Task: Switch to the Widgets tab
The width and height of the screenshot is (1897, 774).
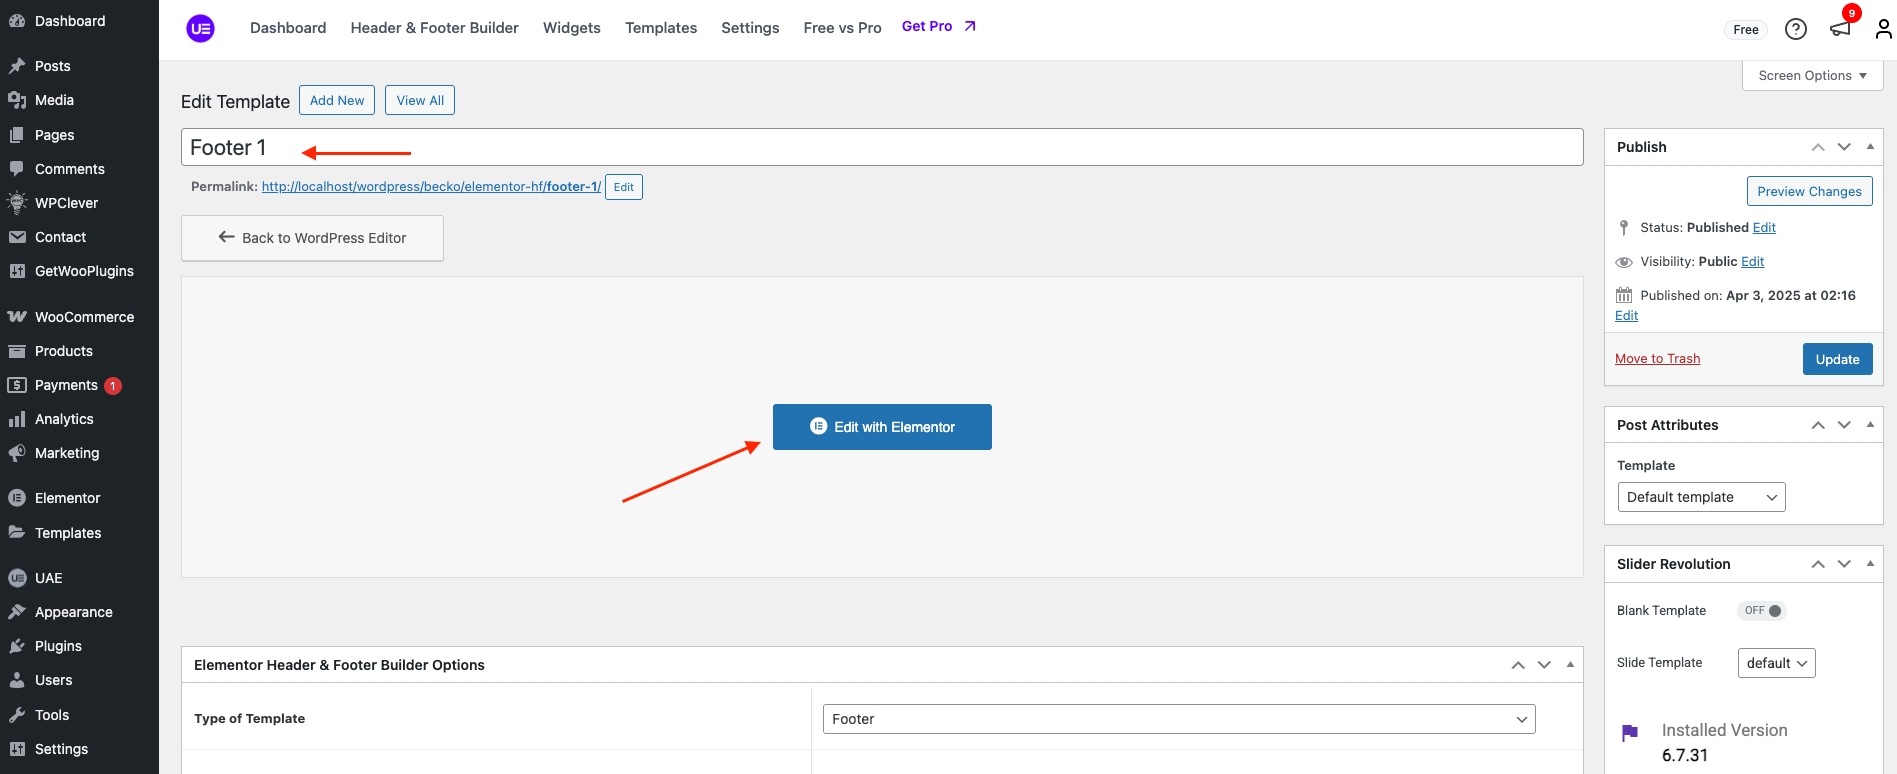Action: (571, 28)
